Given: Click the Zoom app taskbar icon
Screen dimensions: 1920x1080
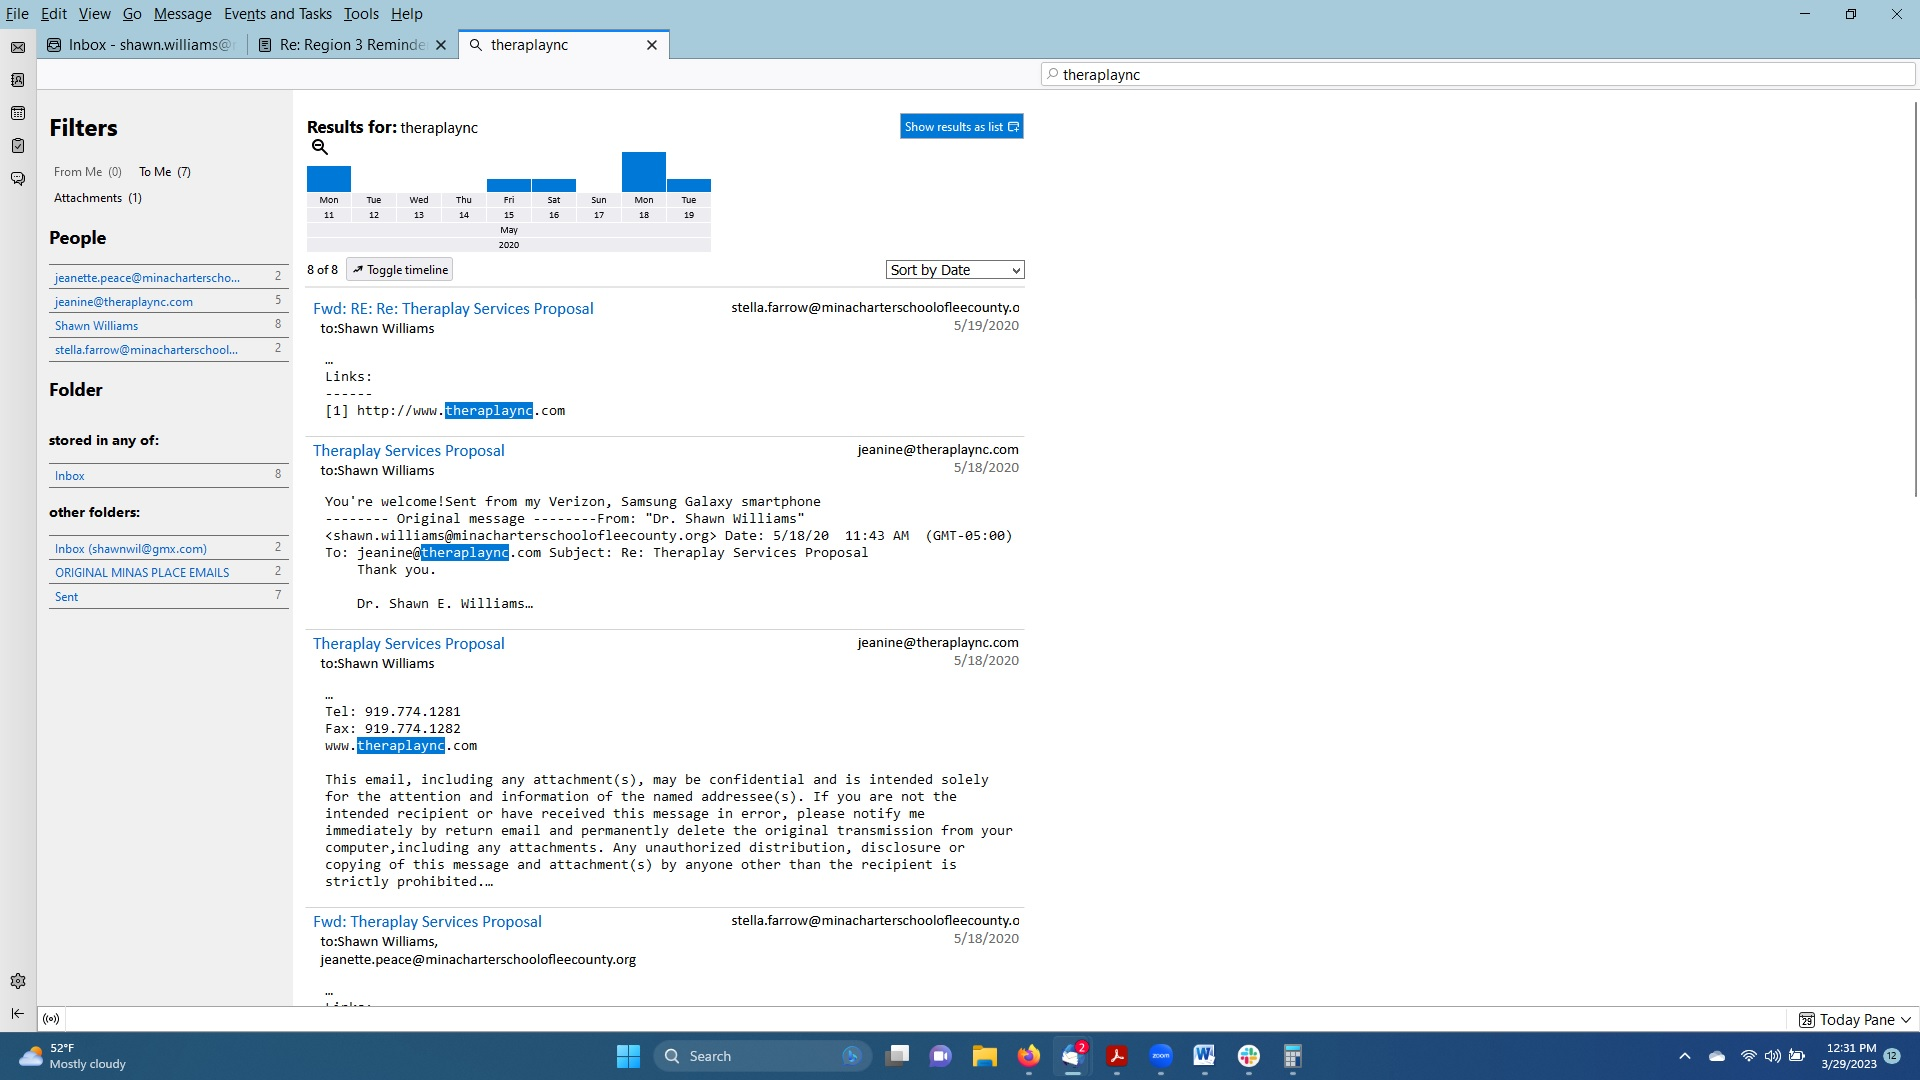Looking at the screenshot, I should (1160, 1056).
